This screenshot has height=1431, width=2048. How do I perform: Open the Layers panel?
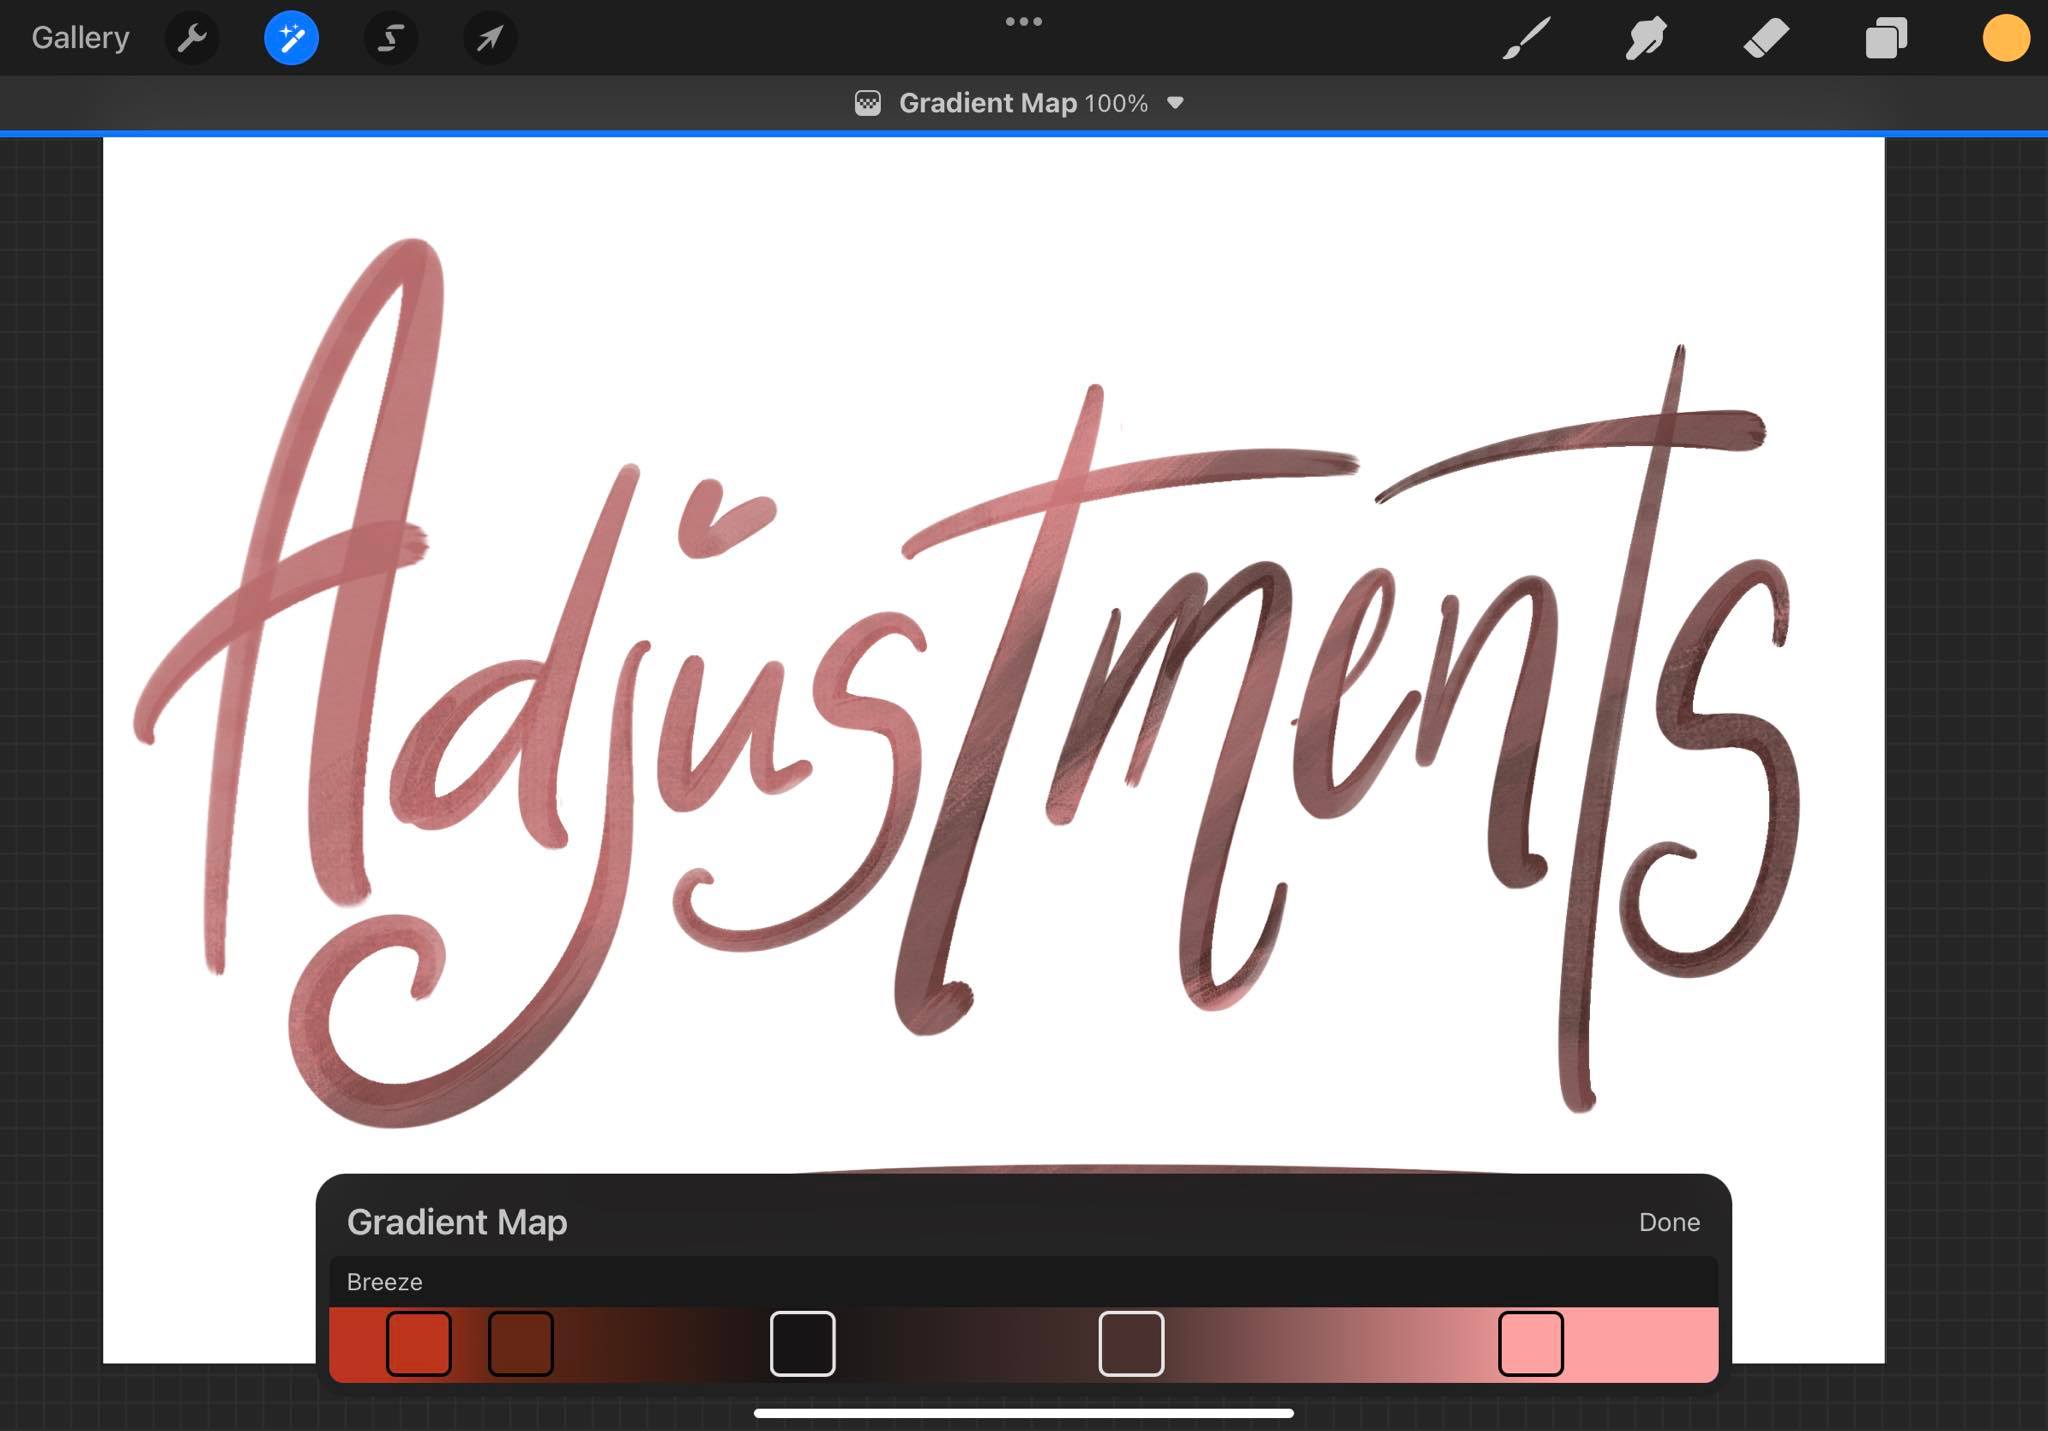pos(1886,39)
